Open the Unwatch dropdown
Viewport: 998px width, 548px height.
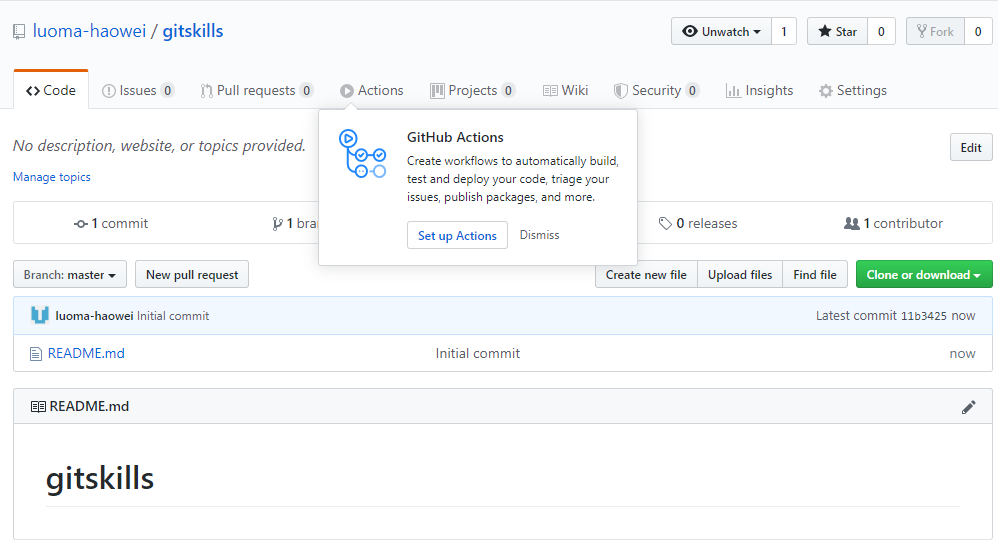tap(721, 31)
